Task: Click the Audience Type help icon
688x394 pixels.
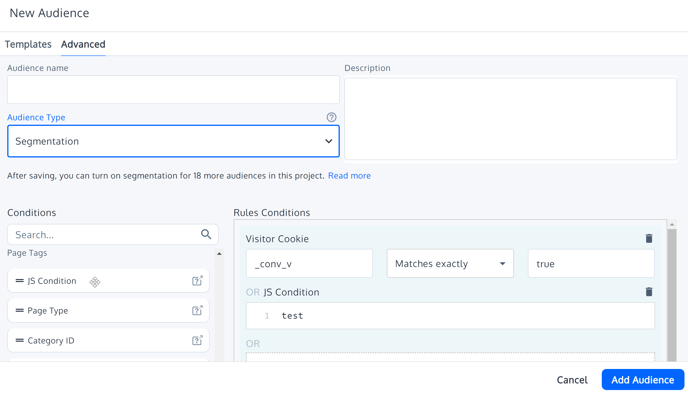Action: click(x=331, y=117)
